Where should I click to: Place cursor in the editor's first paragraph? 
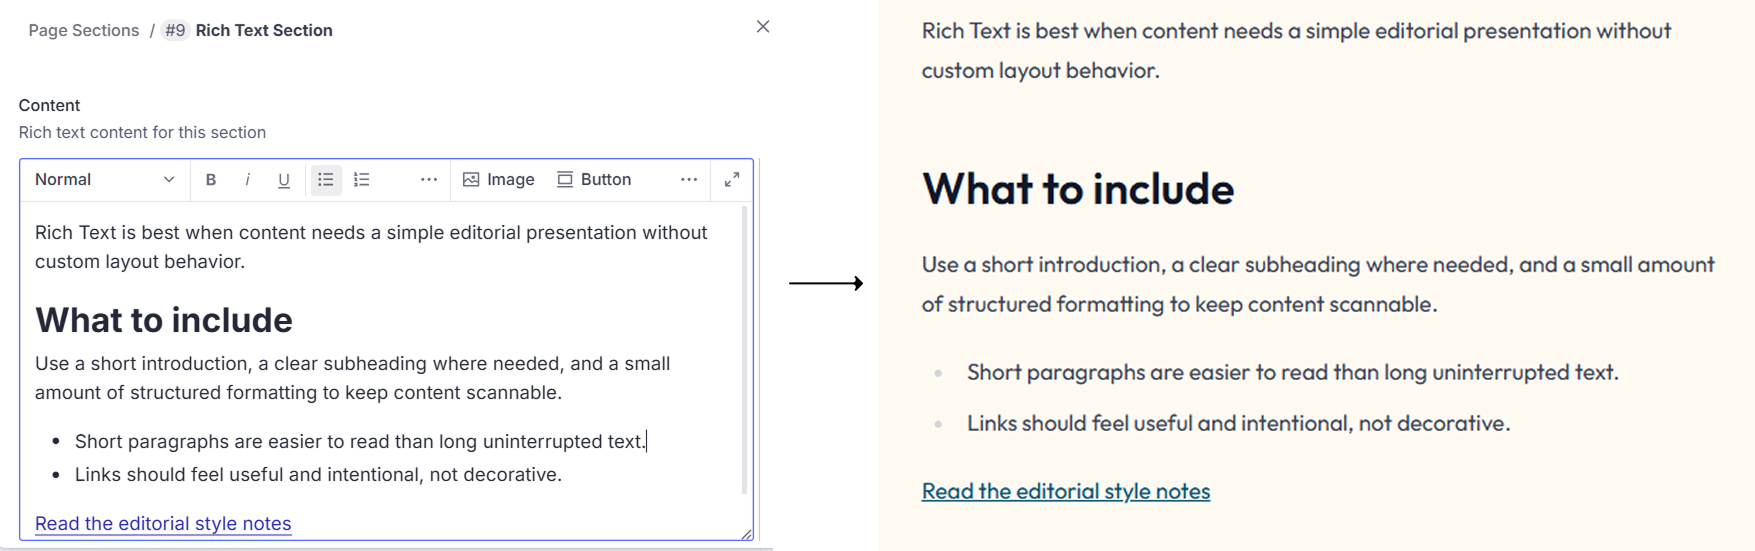click(x=371, y=247)
